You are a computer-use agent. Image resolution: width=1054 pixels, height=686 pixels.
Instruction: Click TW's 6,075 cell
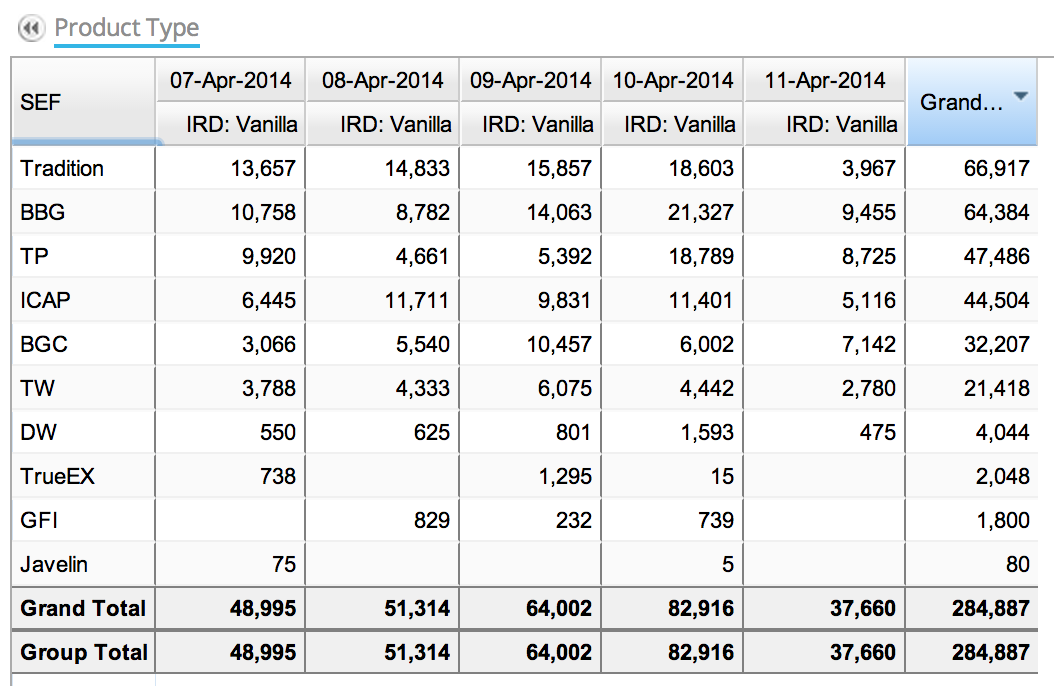point(565,388)
